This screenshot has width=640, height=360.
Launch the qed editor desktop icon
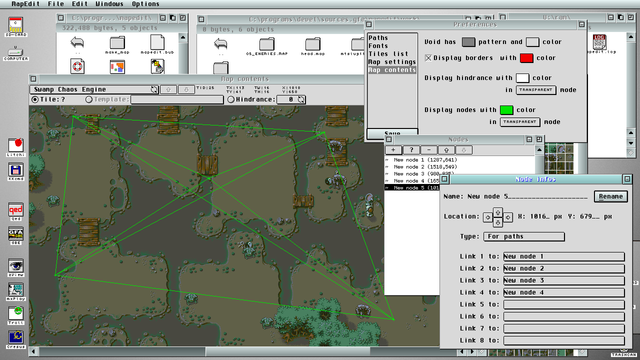(x=16, y=211)
